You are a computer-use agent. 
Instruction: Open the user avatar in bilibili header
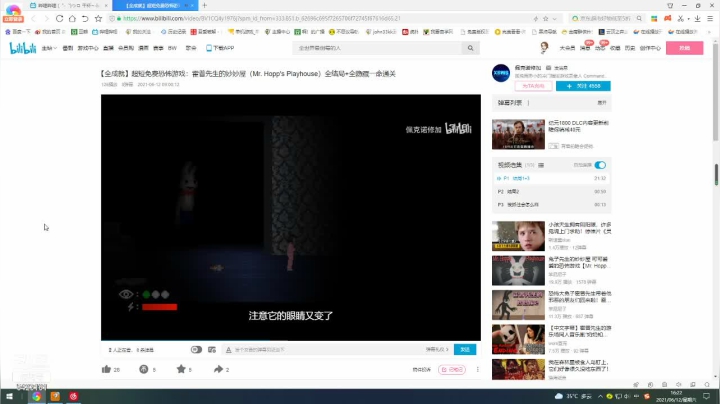tap(545, 47)
